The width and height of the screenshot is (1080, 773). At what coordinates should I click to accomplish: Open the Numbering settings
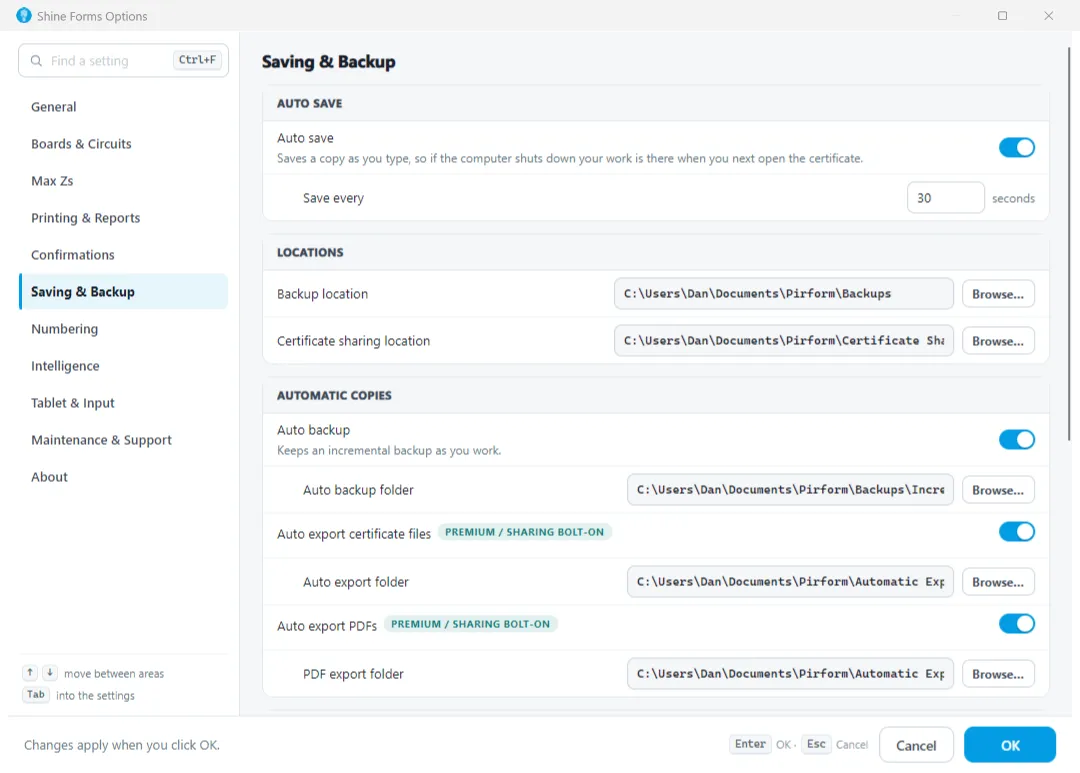click(123, 329)
